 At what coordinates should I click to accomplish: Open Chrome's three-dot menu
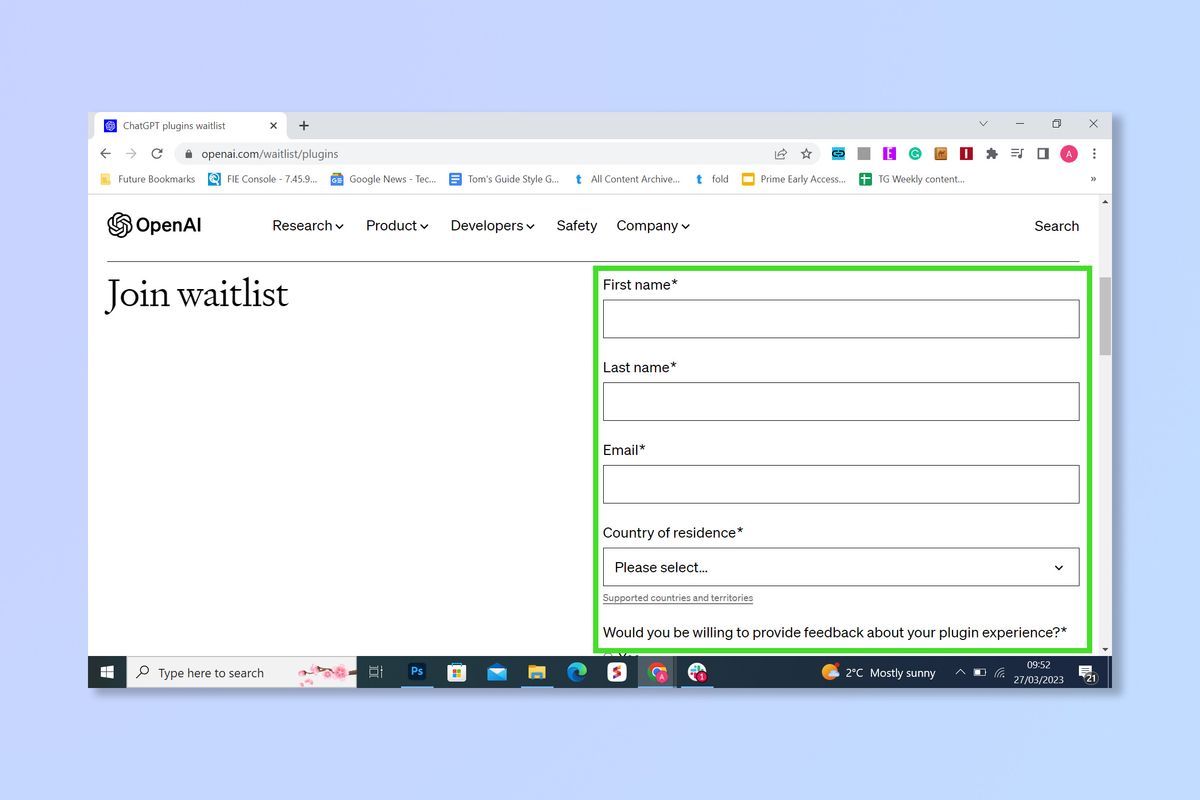[1094, 153]
